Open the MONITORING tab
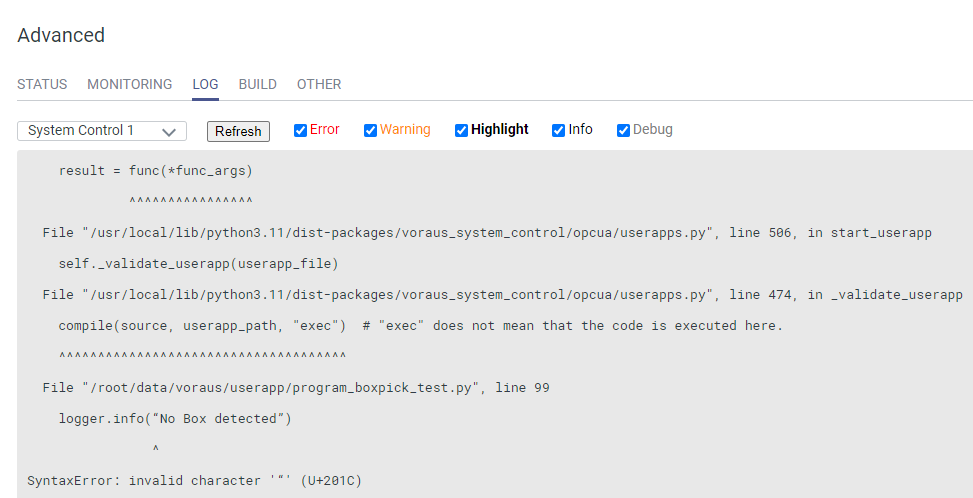 [x=129, y=84]
